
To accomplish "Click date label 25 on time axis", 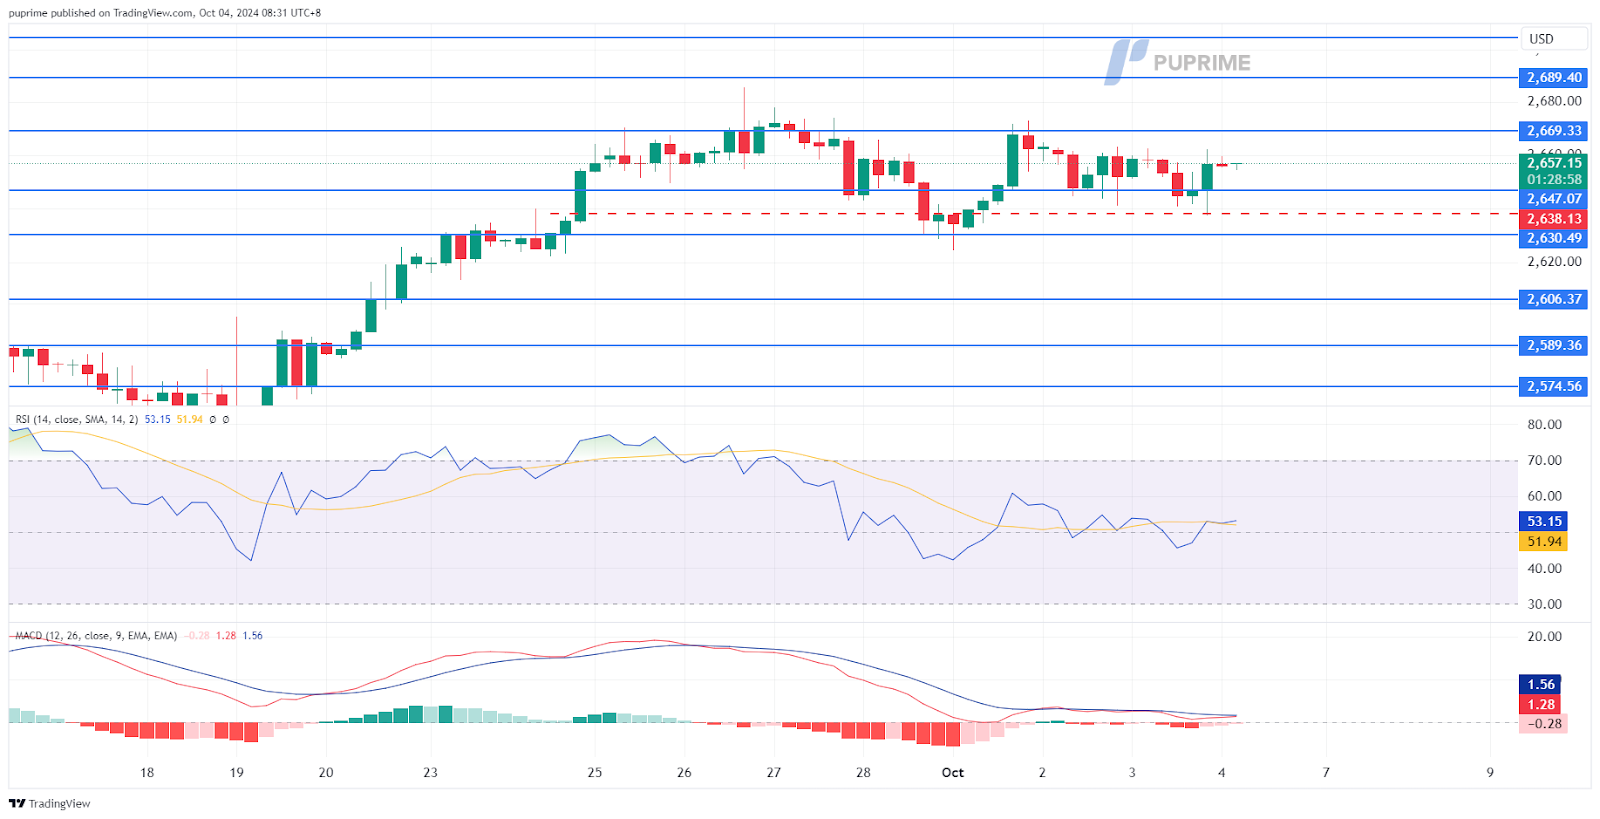I will pyautogui.click(x=595, y=773).
